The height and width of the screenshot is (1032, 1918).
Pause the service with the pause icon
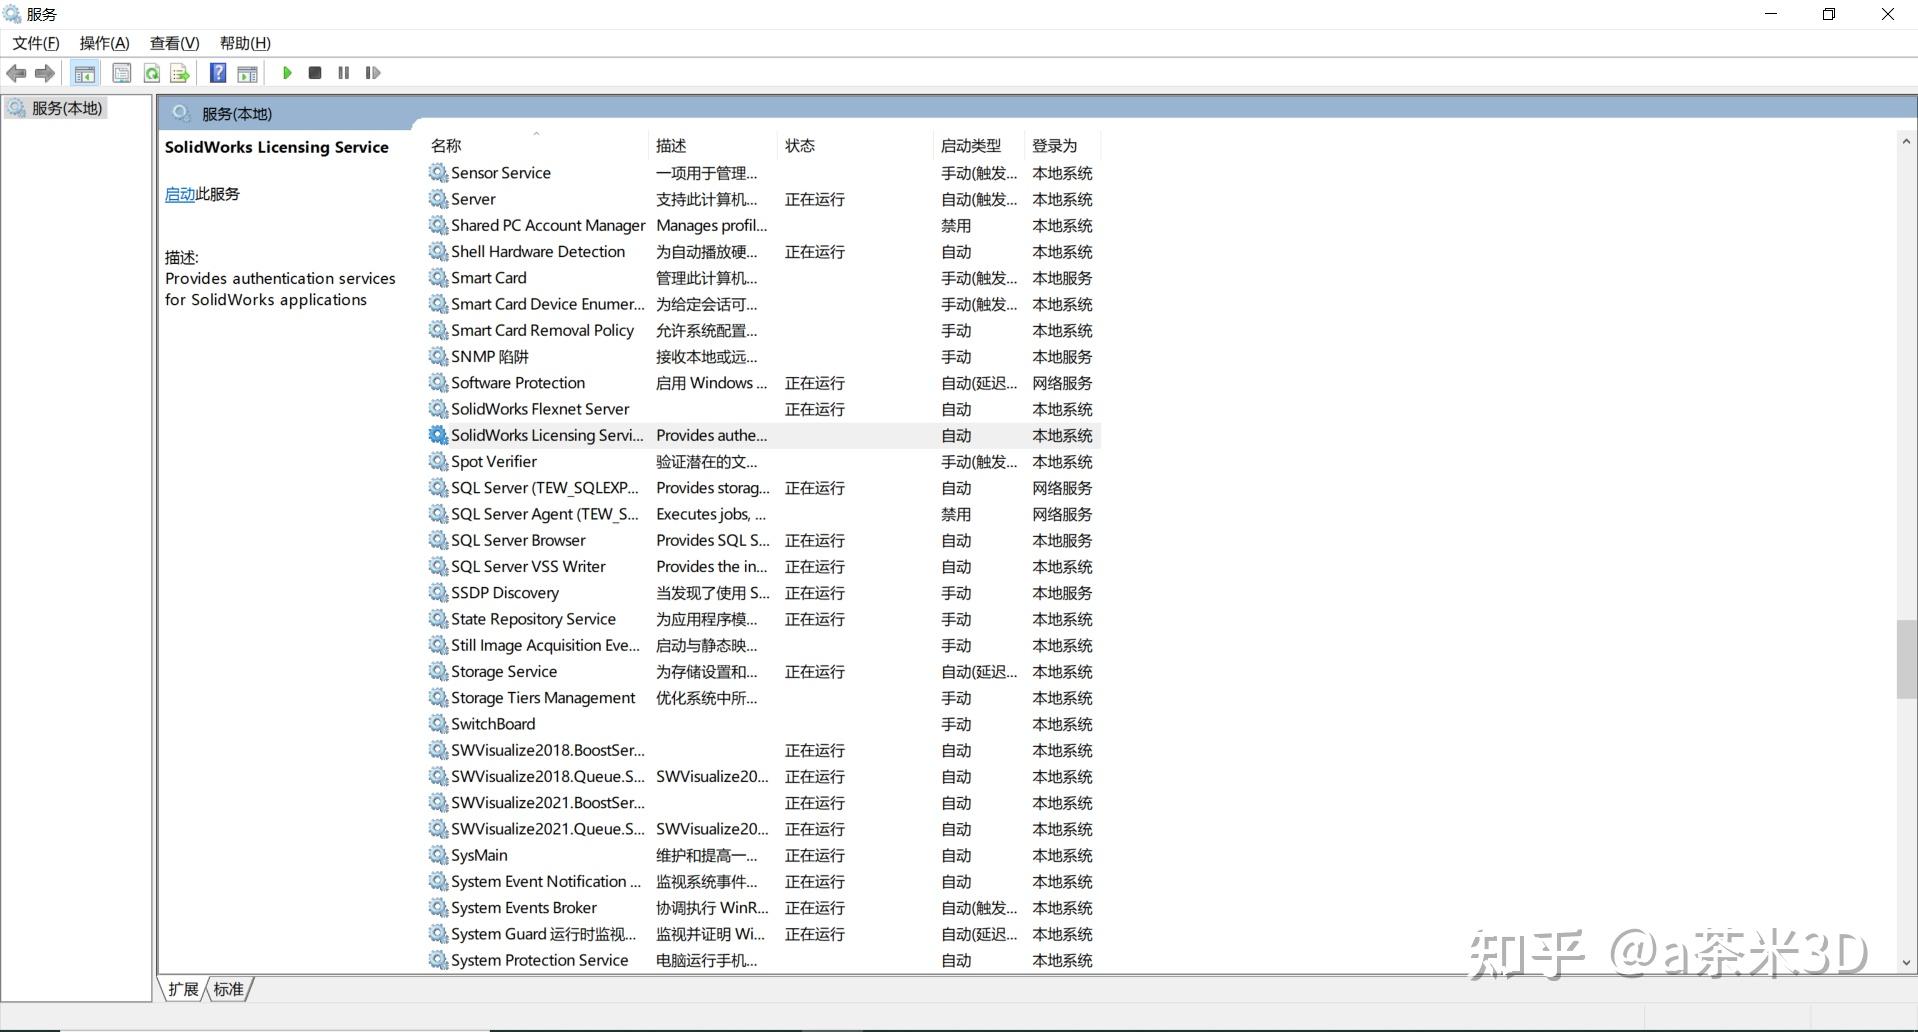pos(344,73)
